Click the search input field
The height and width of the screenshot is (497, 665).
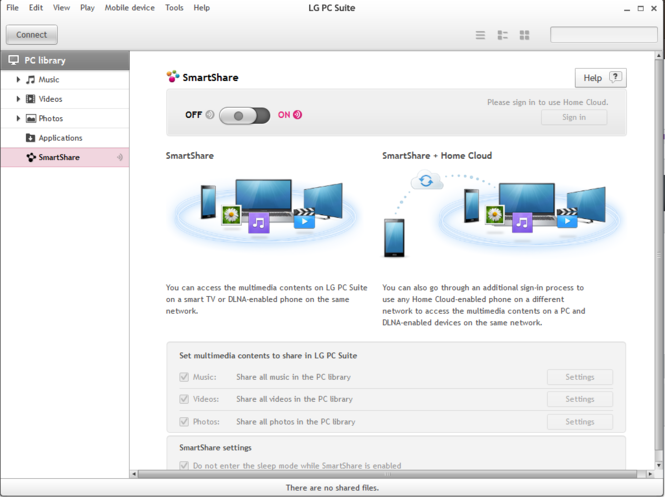click(x=604, y=35)
